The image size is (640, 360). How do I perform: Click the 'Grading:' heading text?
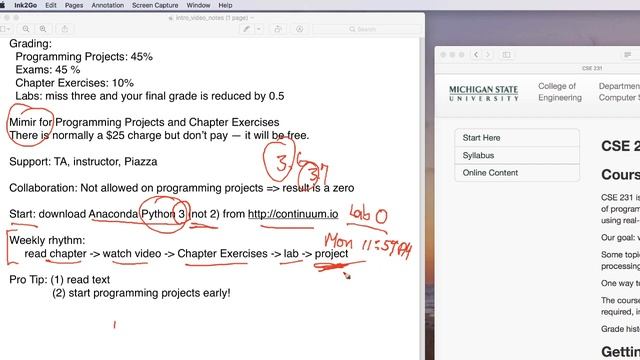pyautogui.click(x=31, y=44)
